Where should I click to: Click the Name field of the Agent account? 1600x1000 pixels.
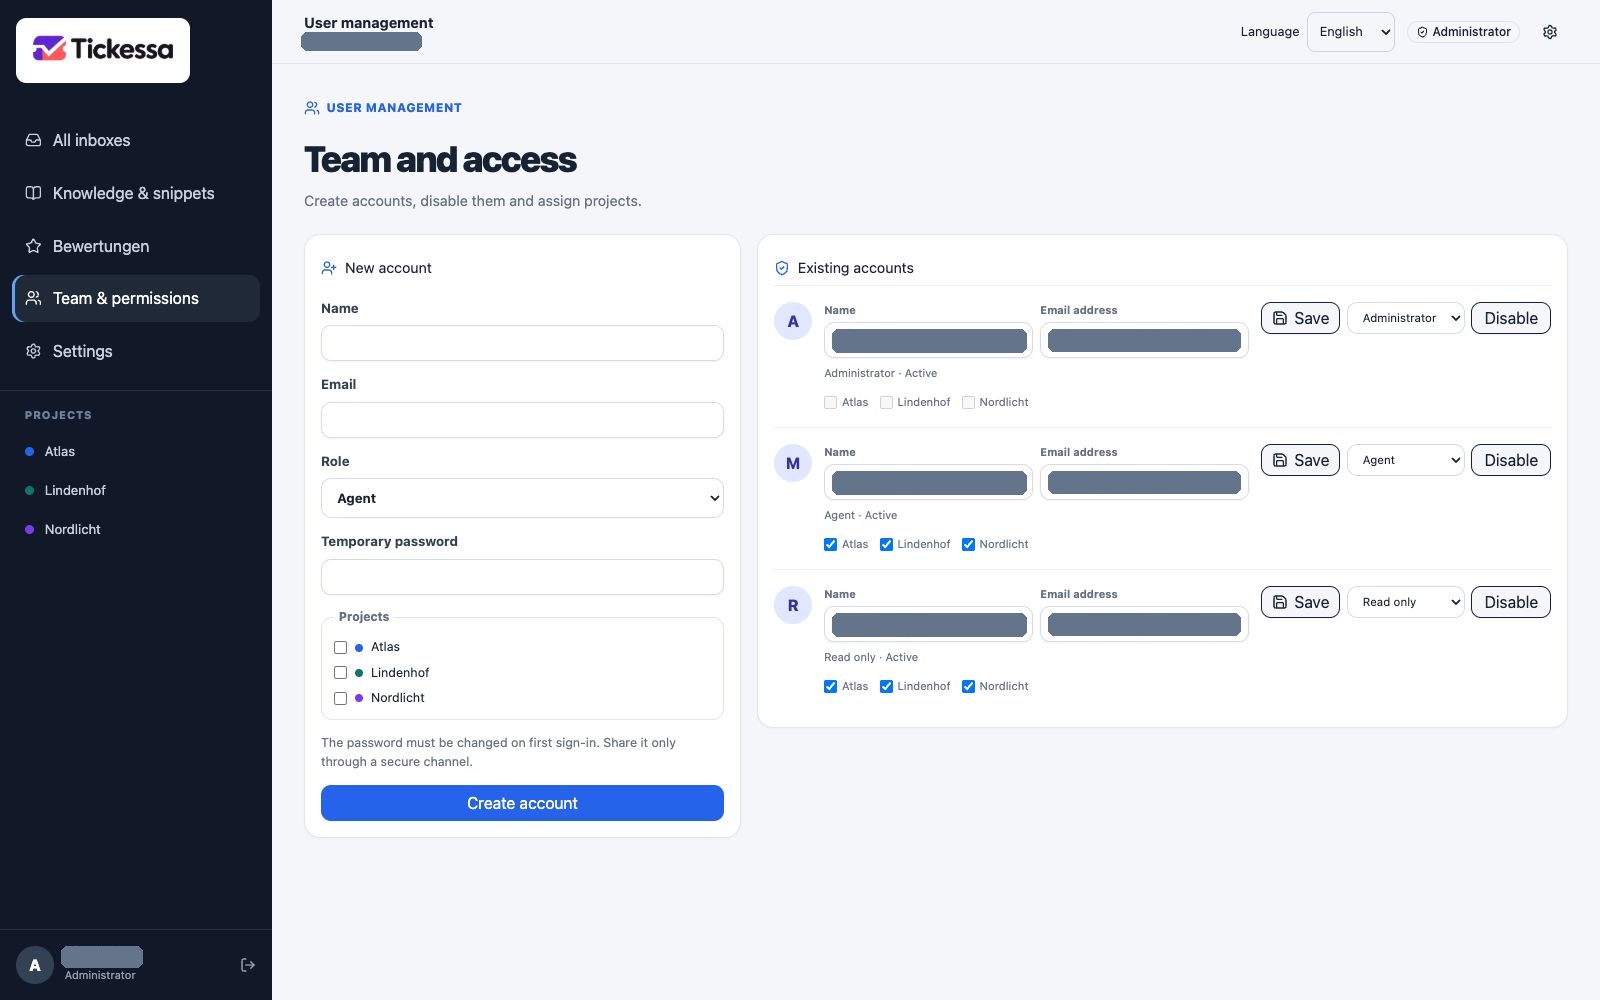[x=928, y=482]
